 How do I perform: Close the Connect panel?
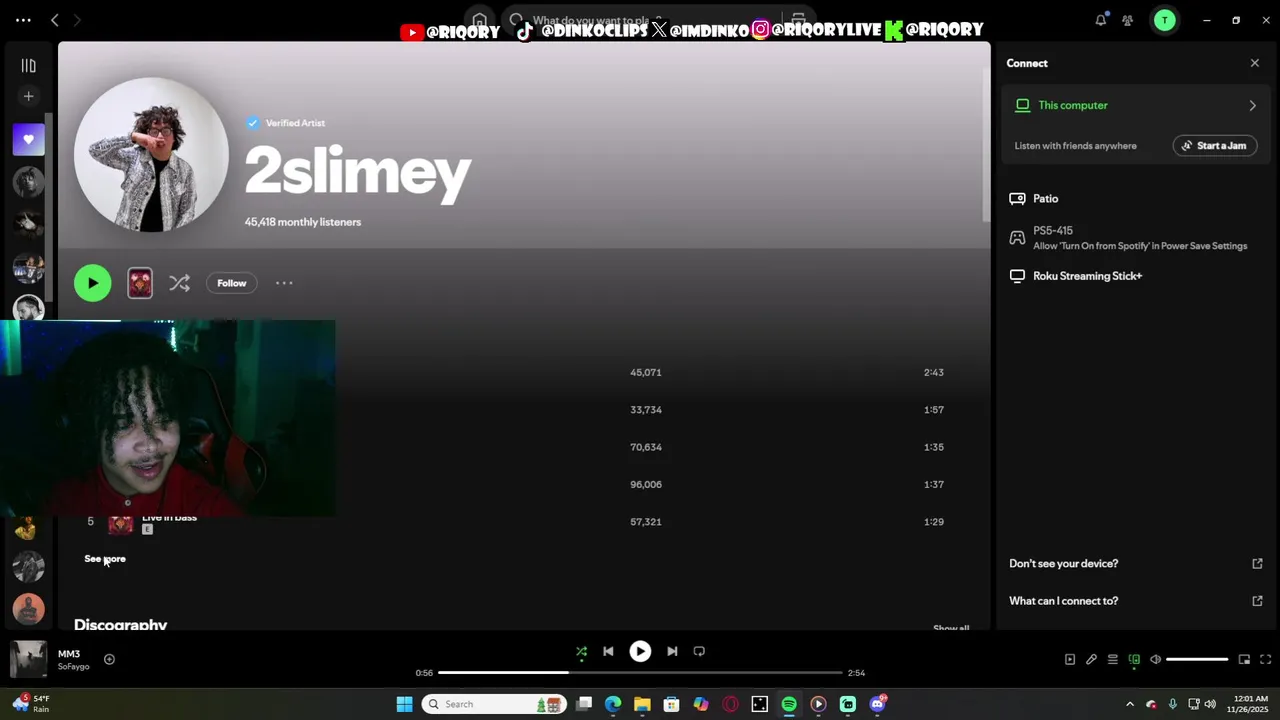tap(1255, 63)
